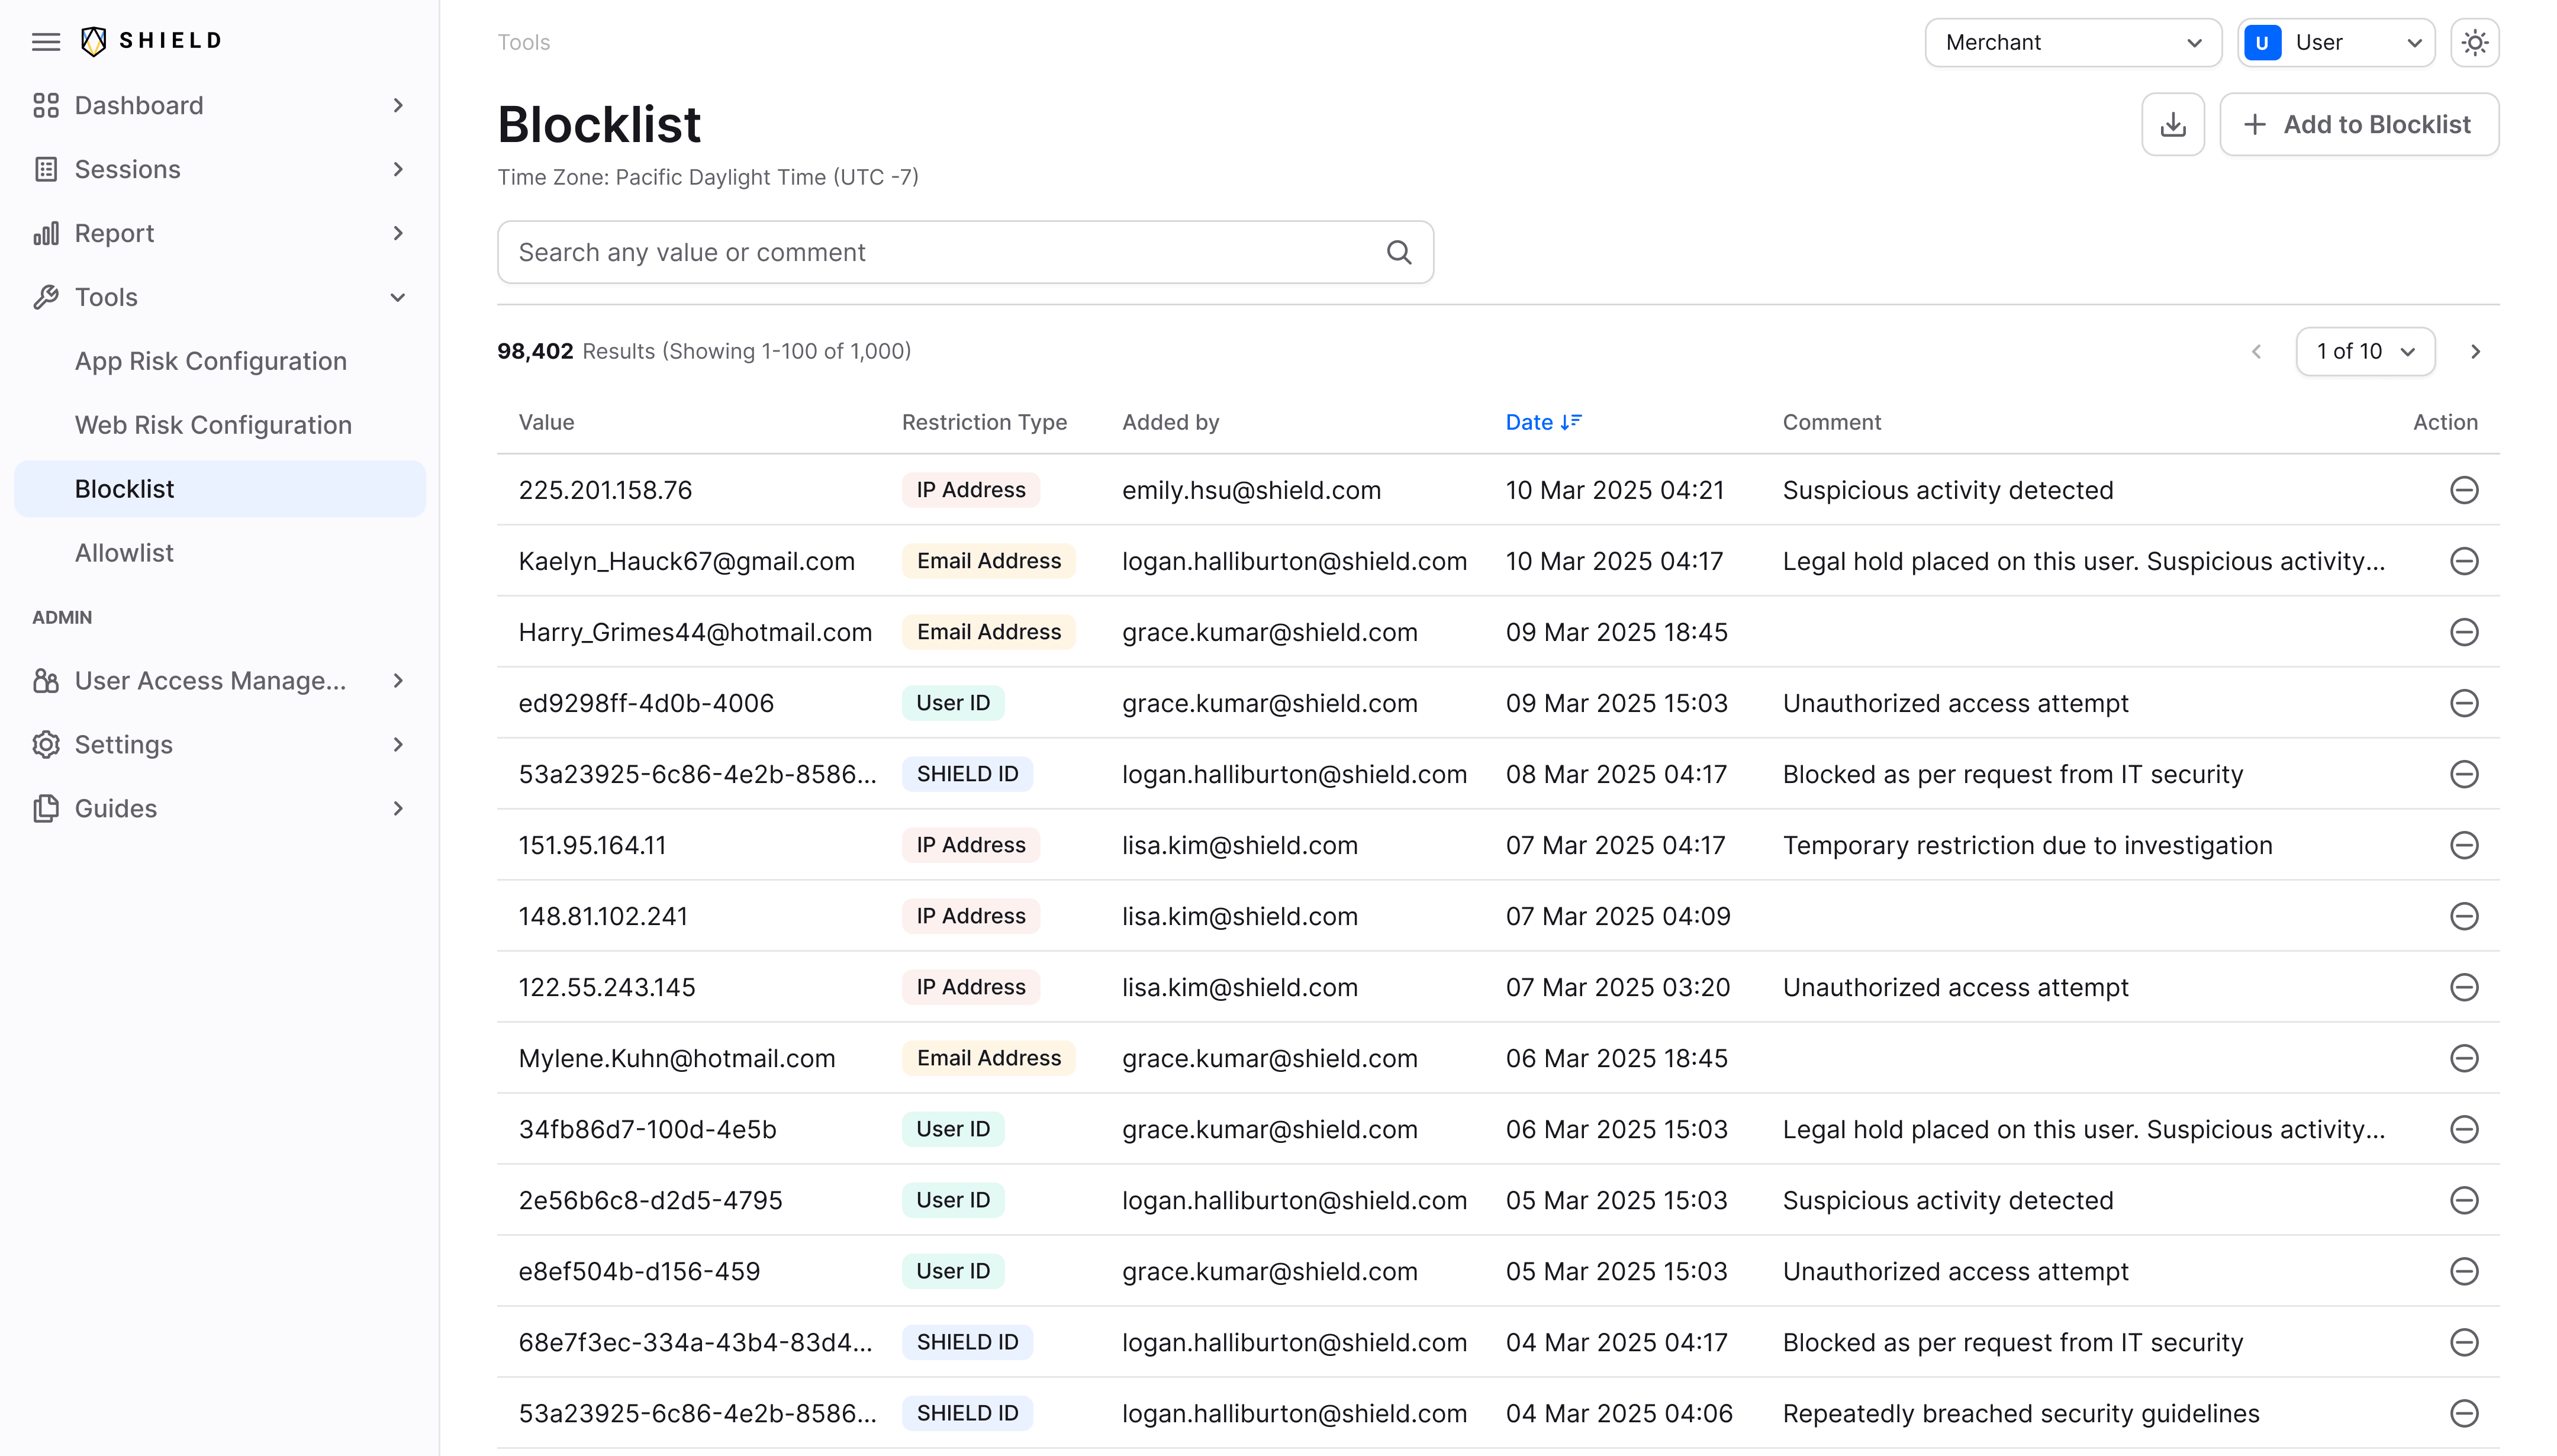Remove the 2e56b6c8-d2d5-4795 entry
The width and height of the screenshot is (2557, 1456).
click(x=2464, y=1200)
